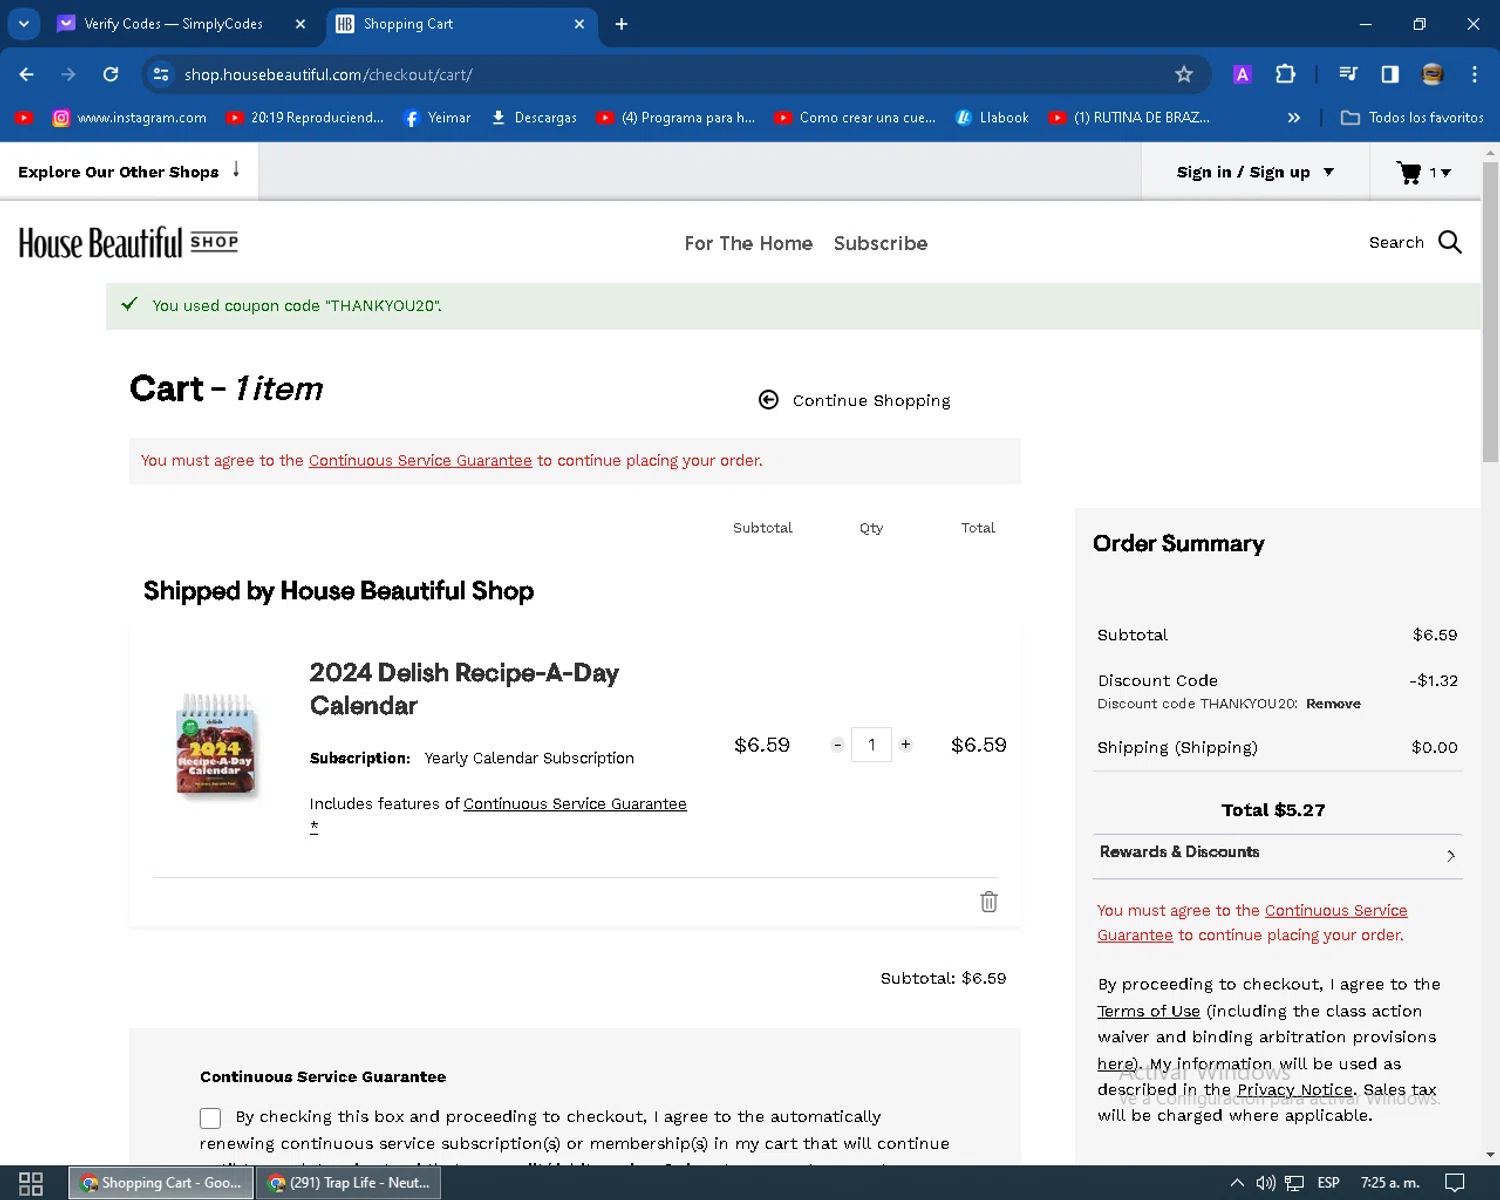Click the browser forward arrow
This screenshot has height=1200, width=1500.
coord(68,74)
